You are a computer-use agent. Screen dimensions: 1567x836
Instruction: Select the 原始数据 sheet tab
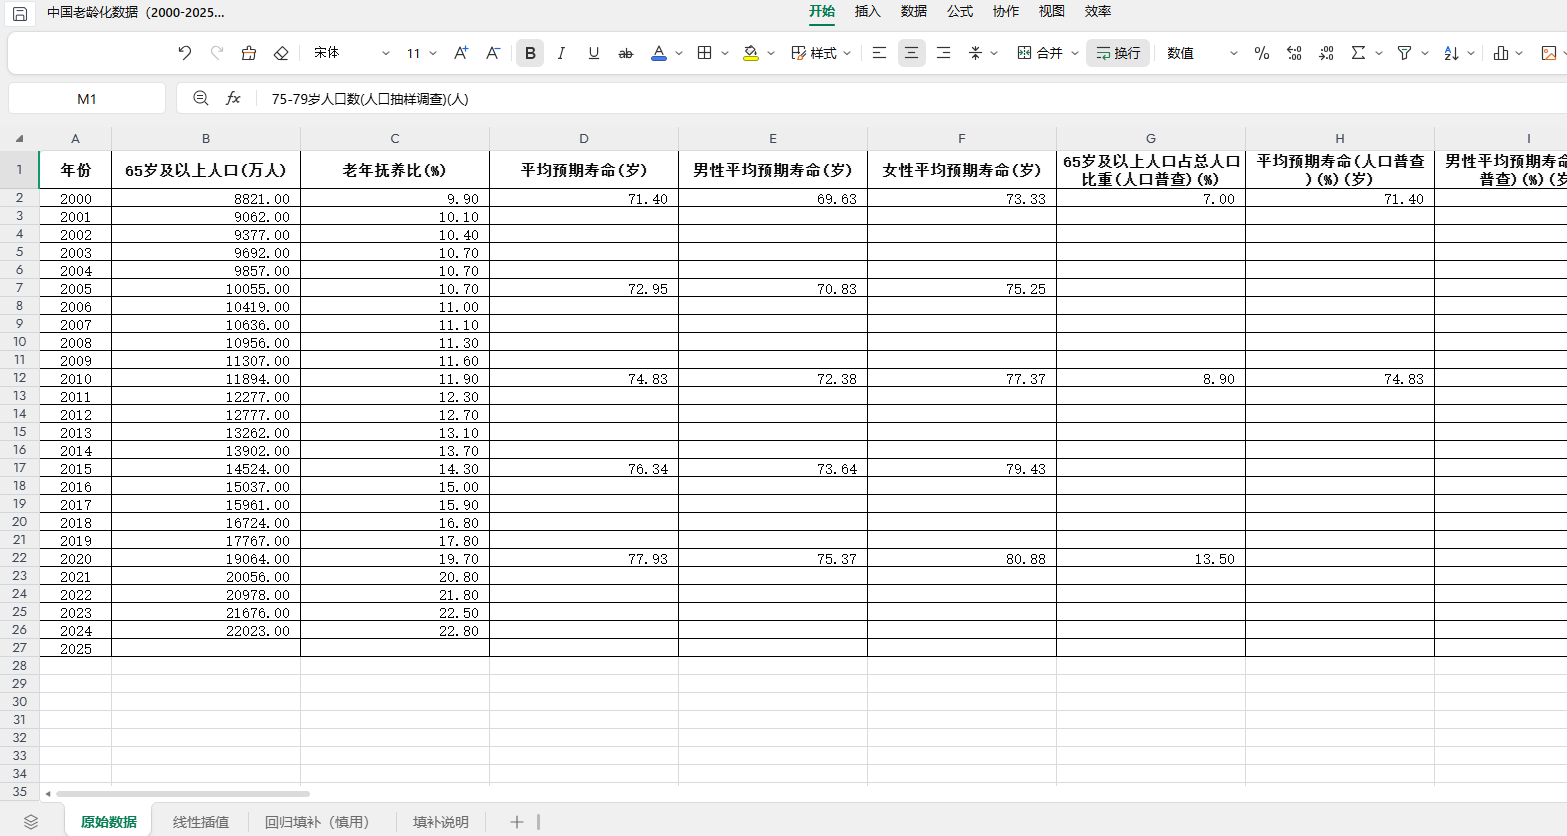tap(109, 822)
